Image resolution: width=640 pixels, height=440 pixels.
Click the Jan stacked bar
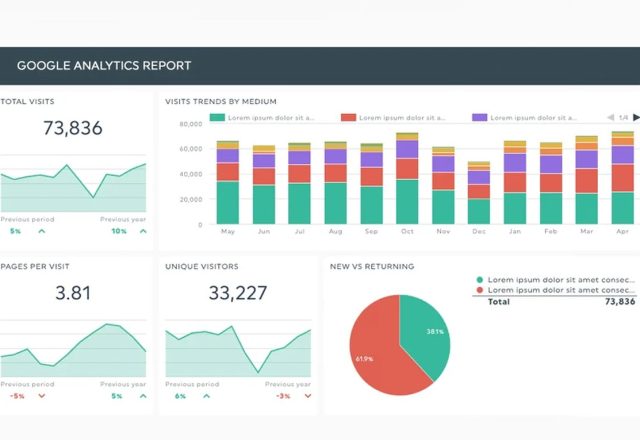(x=515, y=182)
